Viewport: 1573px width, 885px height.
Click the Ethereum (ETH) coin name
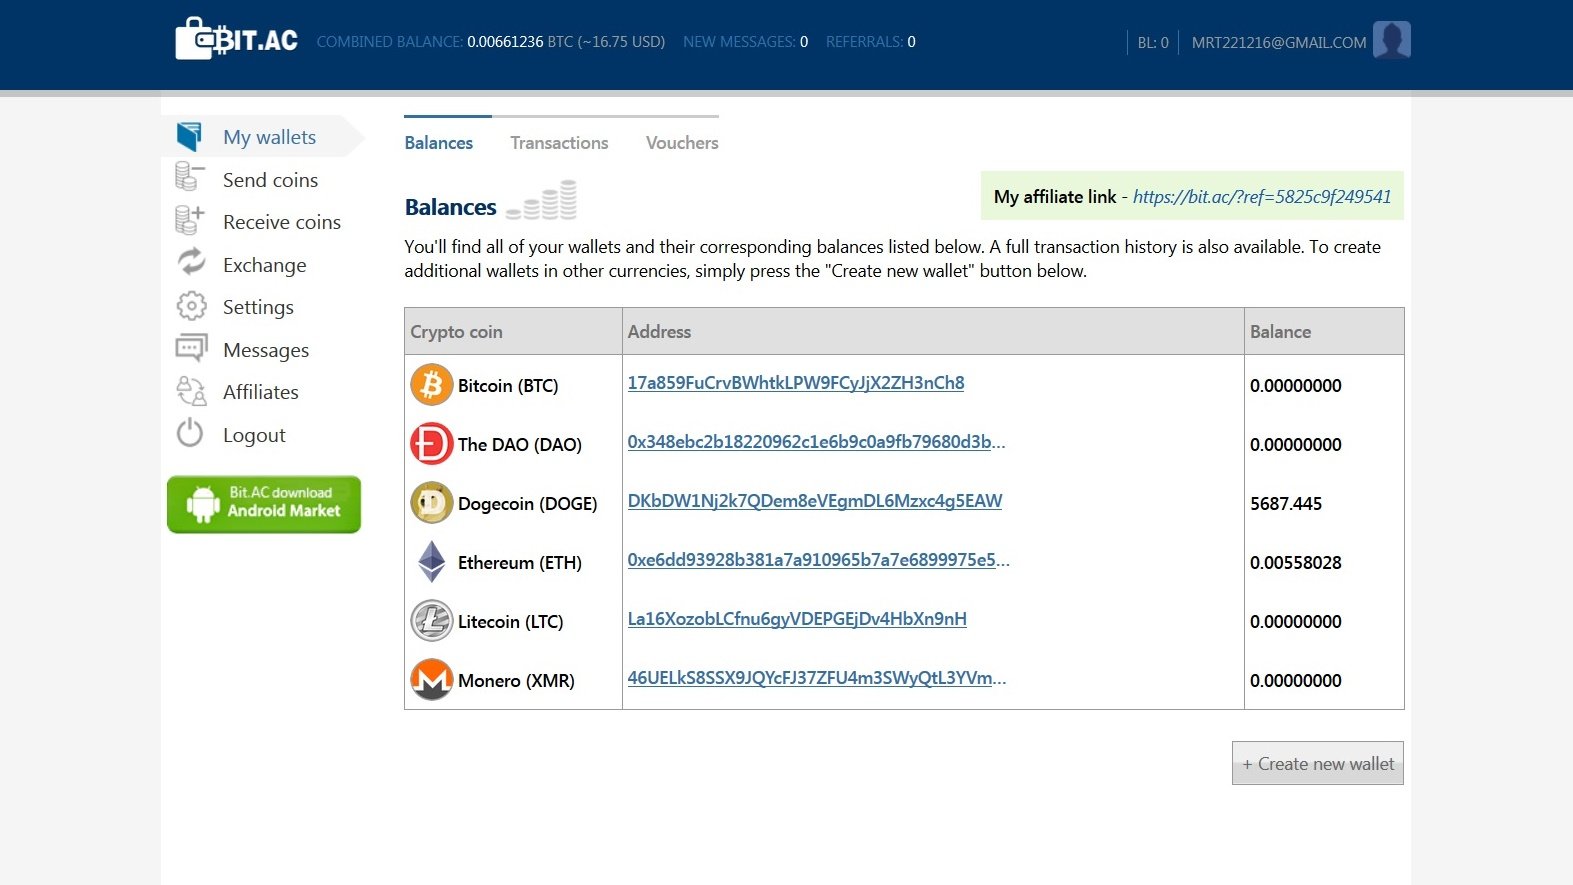(x=520, y=563)
